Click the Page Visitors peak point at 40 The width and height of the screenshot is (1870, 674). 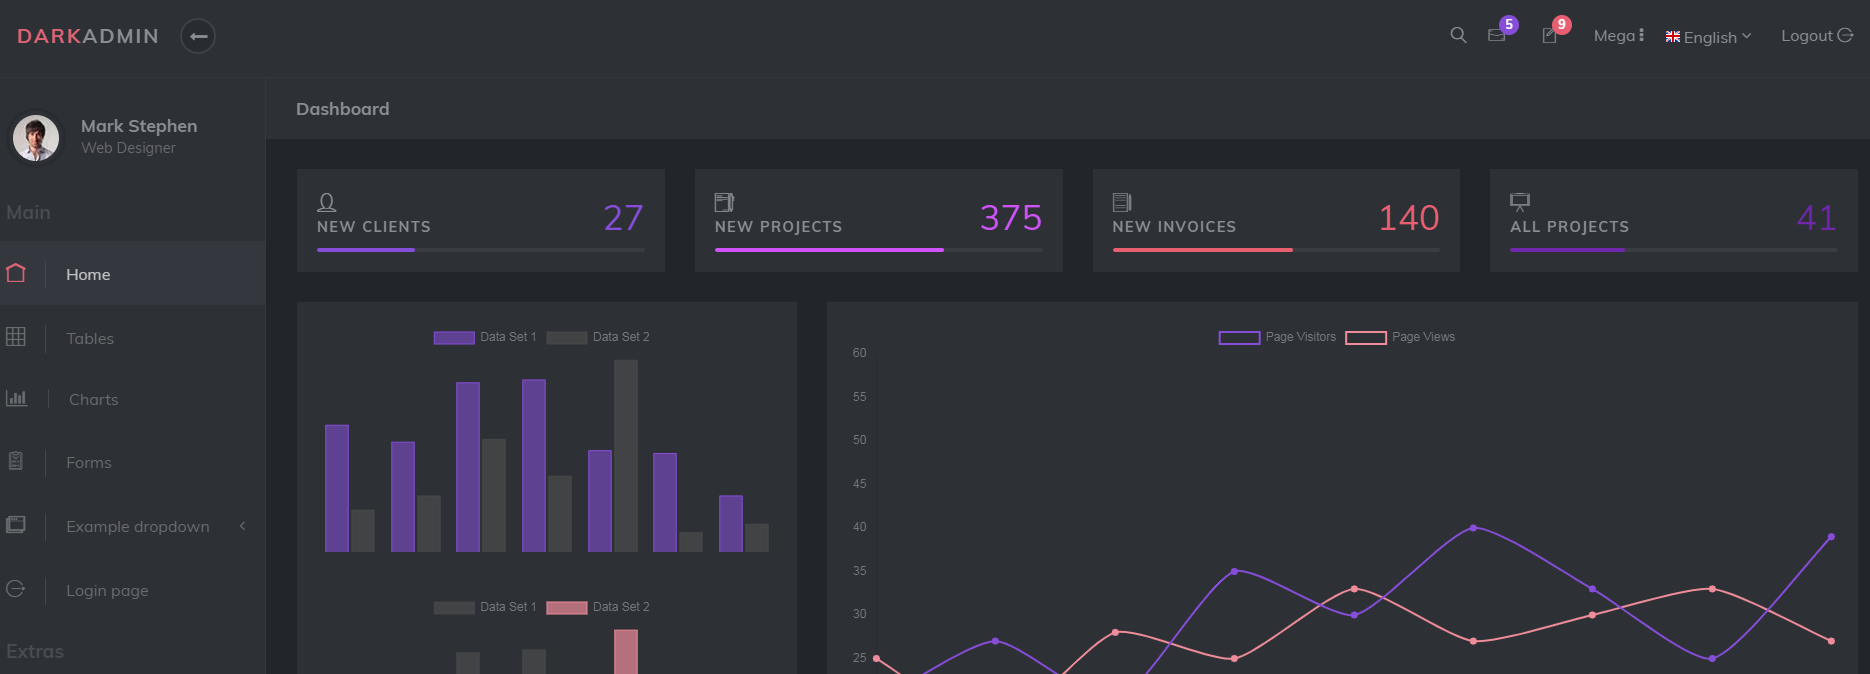pos(1473,527)
